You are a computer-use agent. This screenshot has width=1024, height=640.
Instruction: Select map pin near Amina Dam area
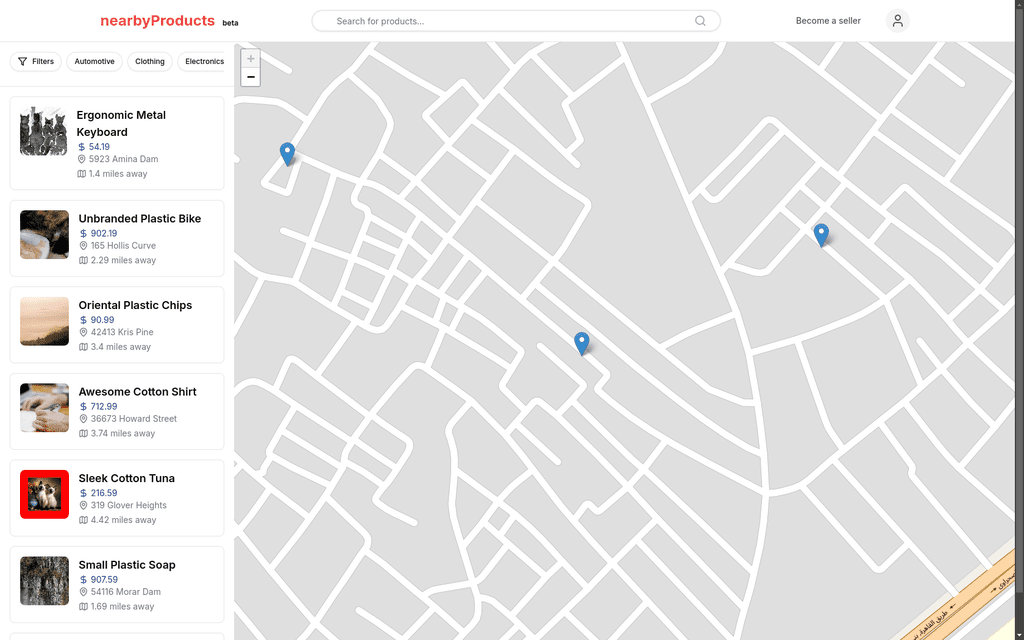click(x=287, y=154)
